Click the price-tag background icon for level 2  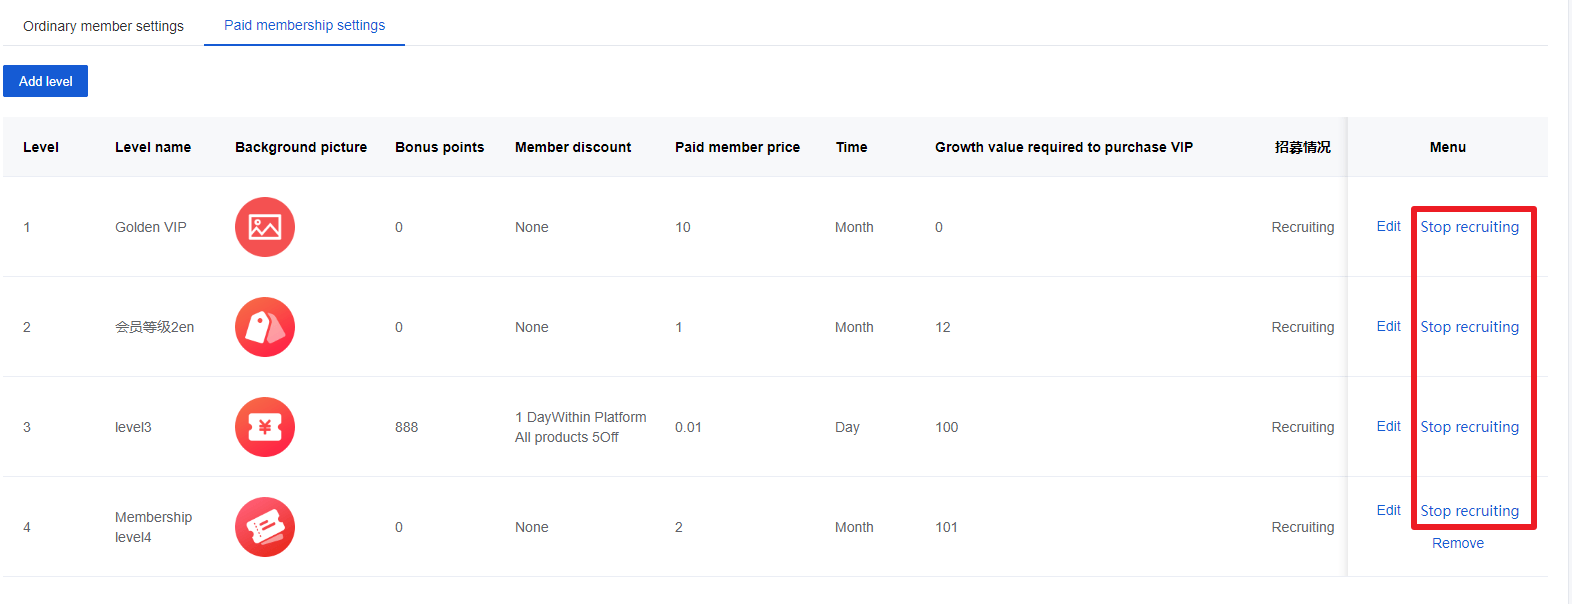265,327
